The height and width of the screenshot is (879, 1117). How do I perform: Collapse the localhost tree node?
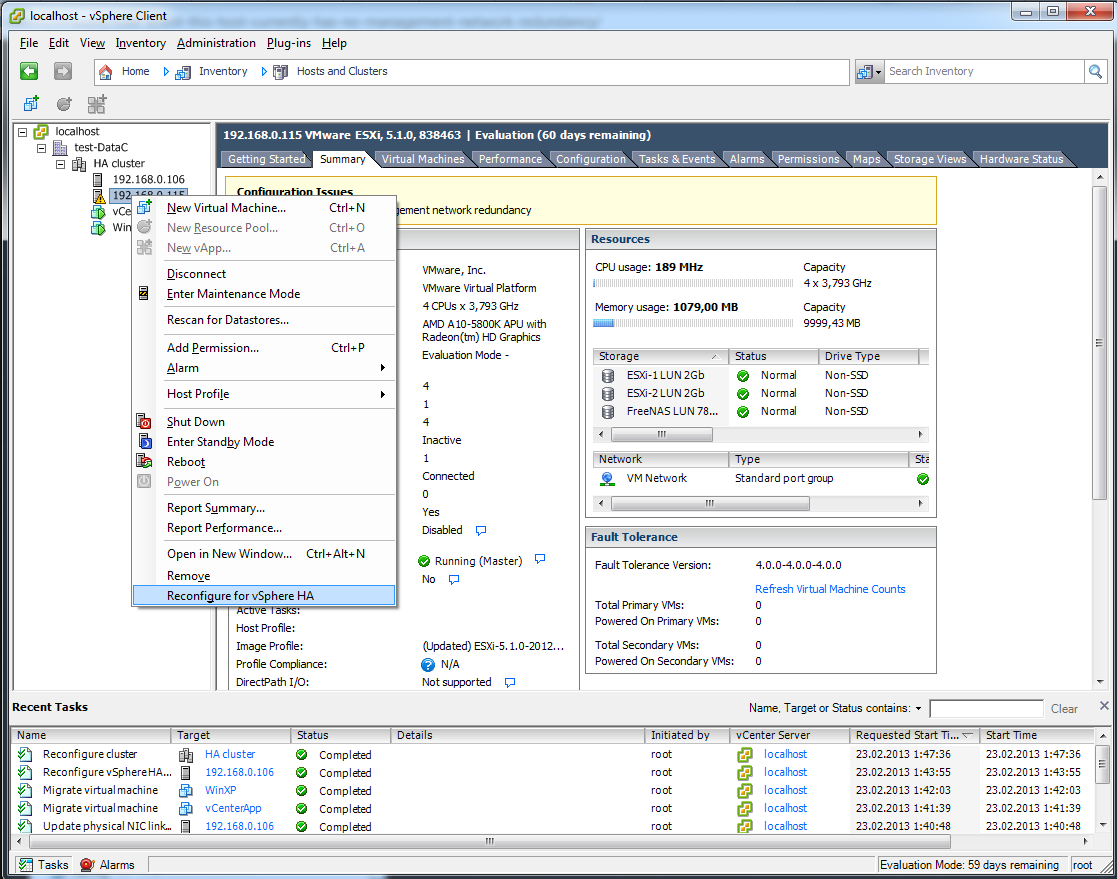[22, 132]
